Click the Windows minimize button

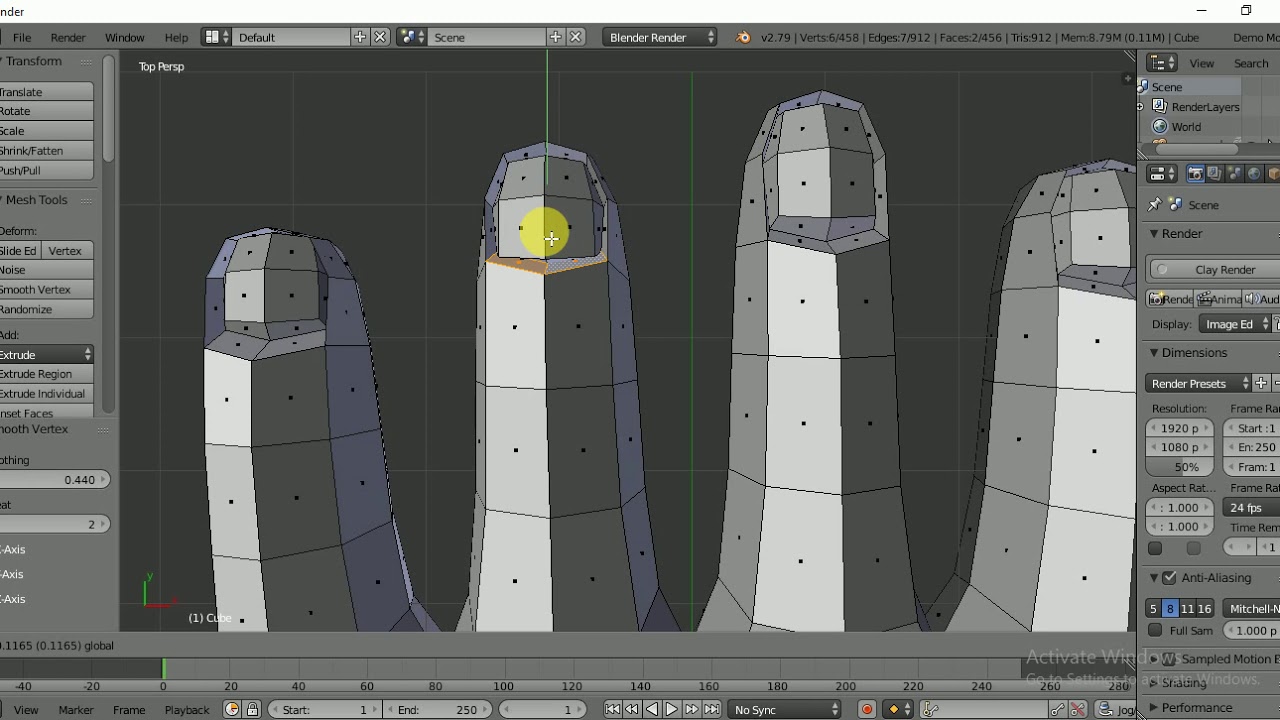click(x=1202, y=11)
